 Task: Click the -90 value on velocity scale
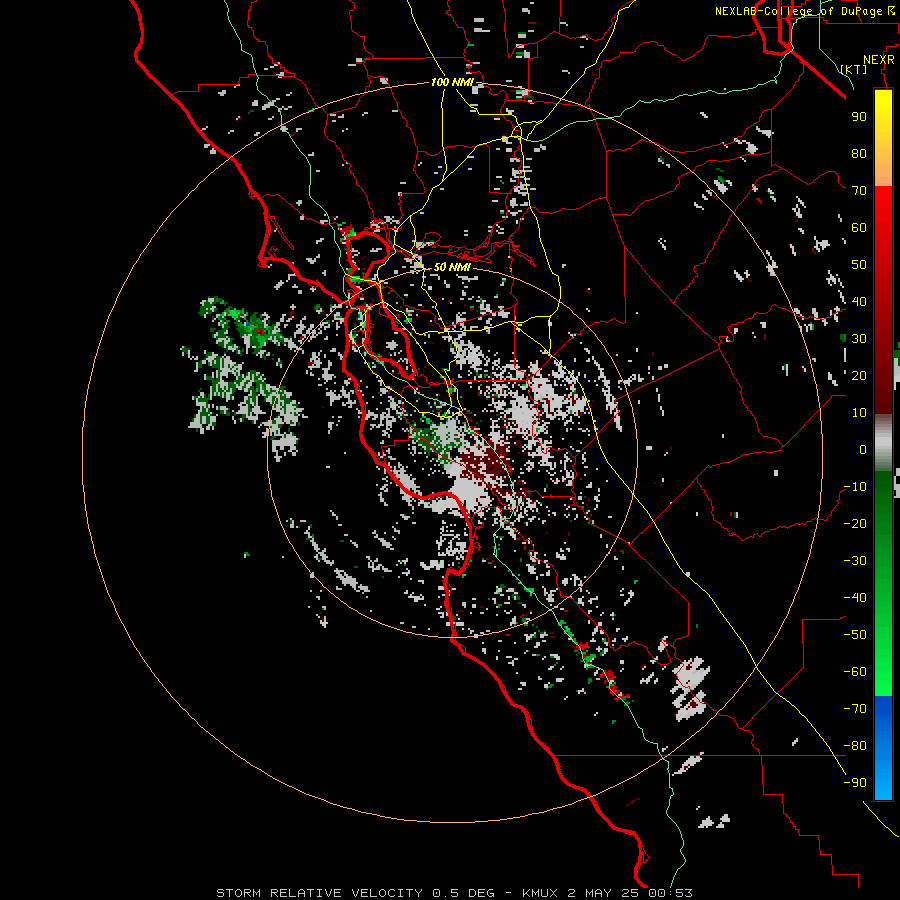(855, 783)
